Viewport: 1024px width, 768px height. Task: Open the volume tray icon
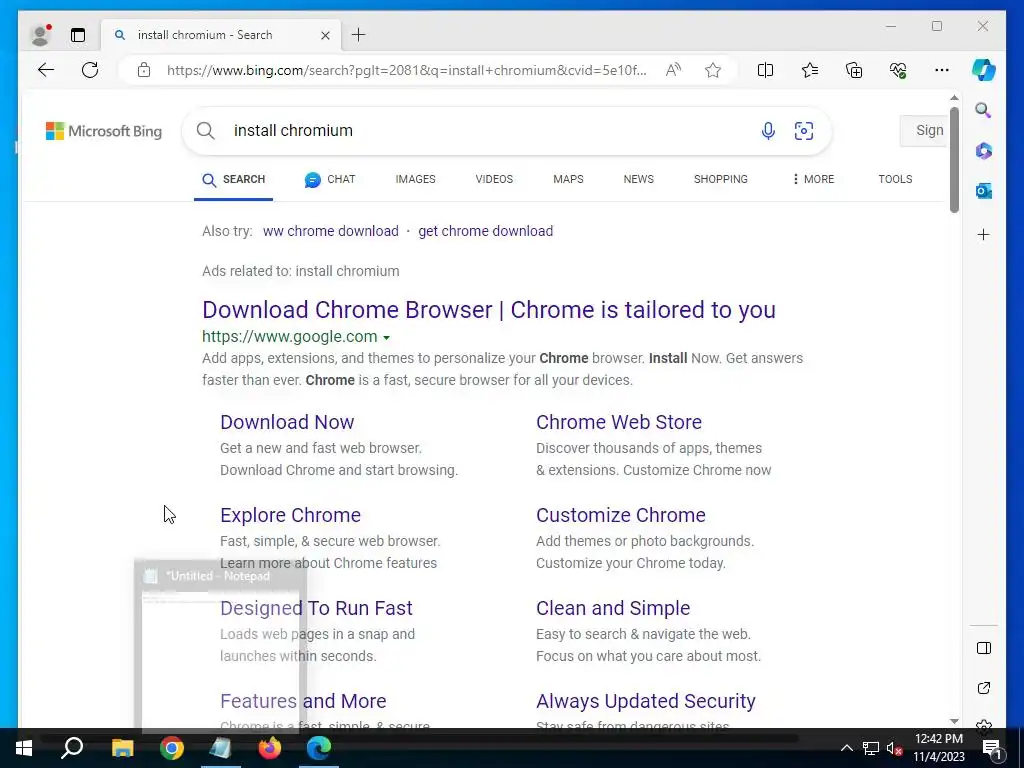(894, 748)
